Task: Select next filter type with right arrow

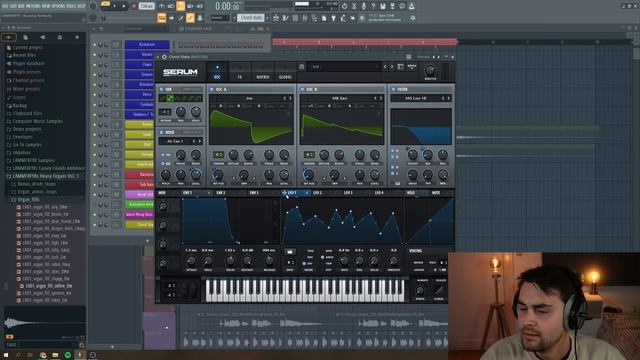Action: click(448, 98)
